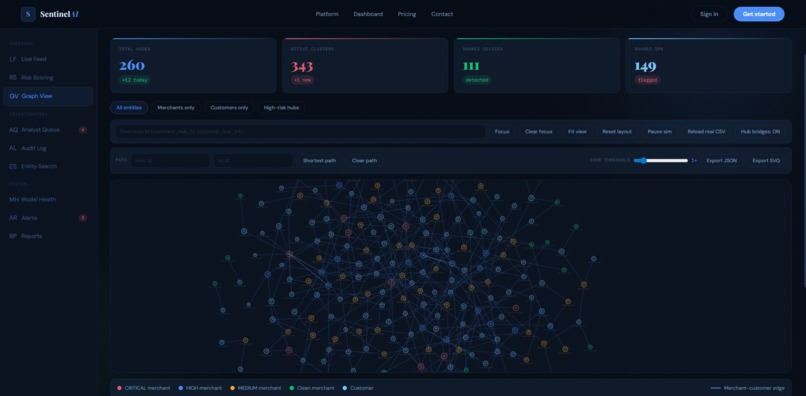
Task: Click the Shortest path button
Action: (319, 160)
